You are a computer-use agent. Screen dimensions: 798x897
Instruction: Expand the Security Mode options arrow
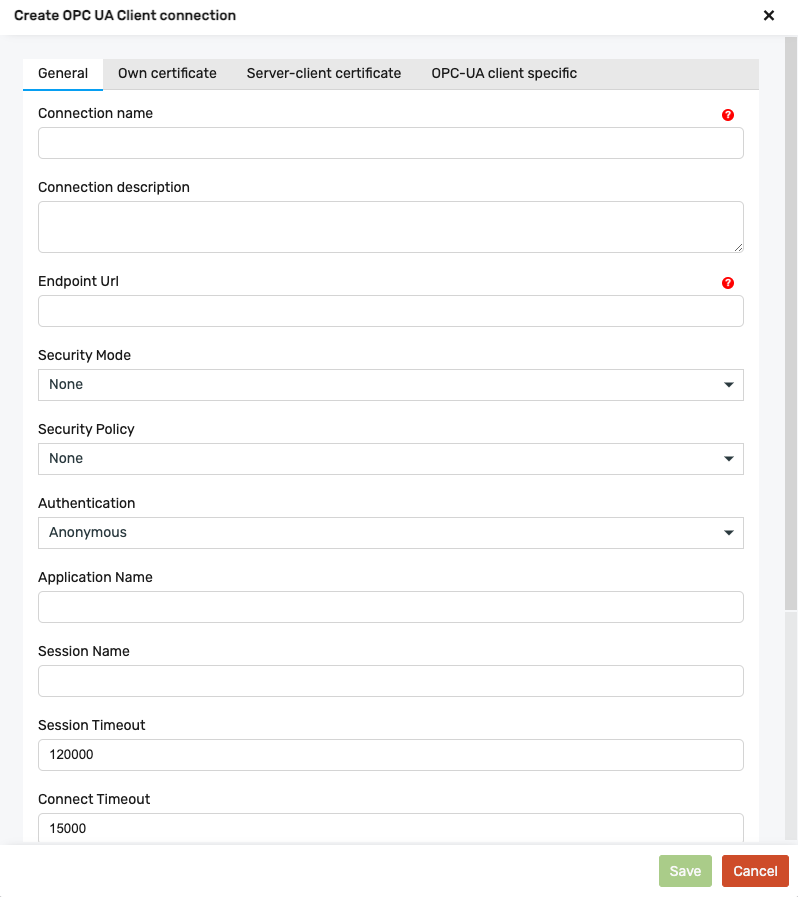[x=729, y=385]
